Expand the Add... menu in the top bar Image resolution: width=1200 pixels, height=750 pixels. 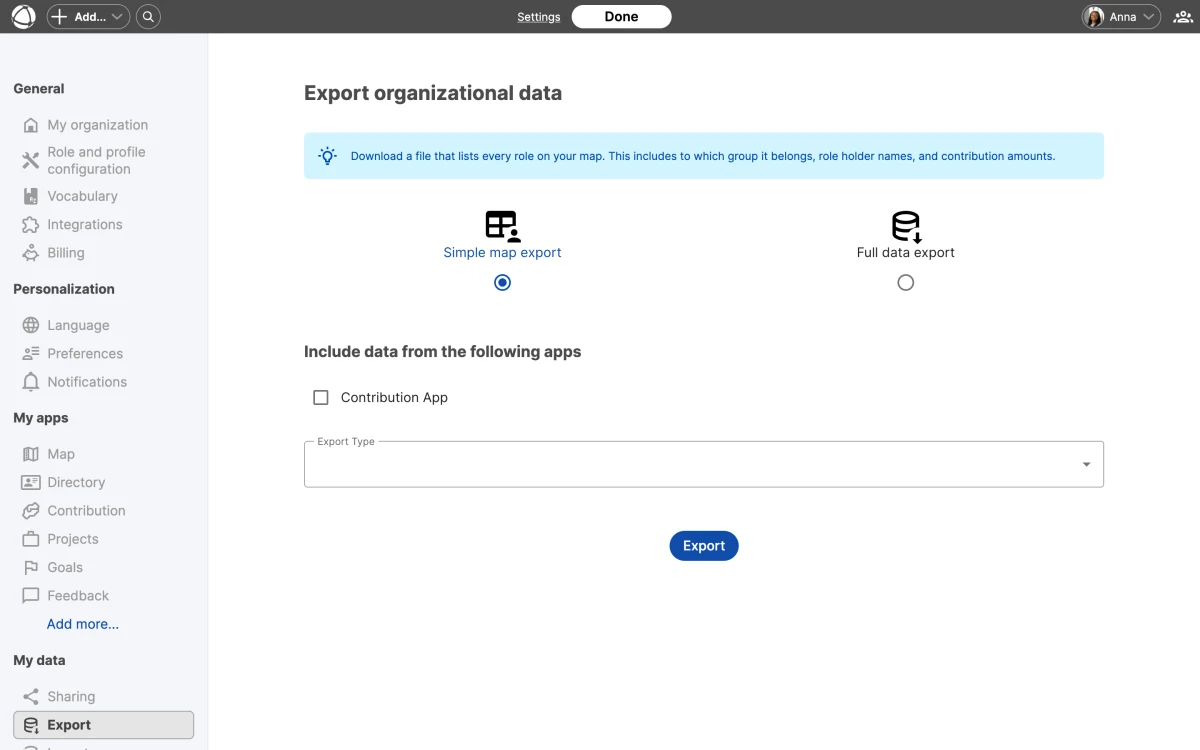point(87,16)
